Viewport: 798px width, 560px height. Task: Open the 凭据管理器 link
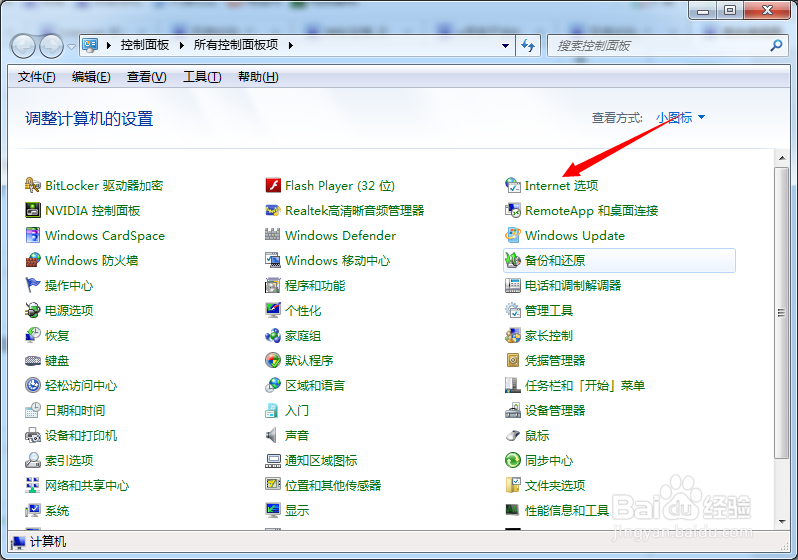[555, 360]
